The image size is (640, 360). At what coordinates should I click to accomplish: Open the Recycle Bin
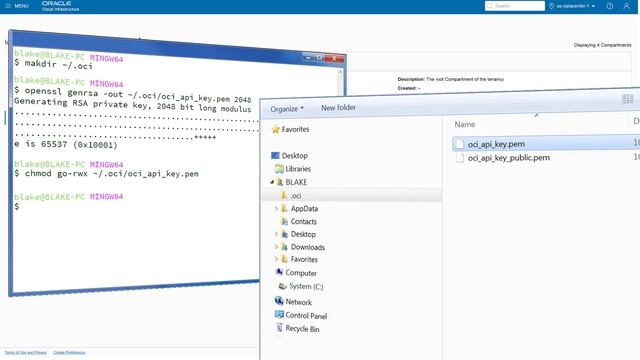pos(298,329)
